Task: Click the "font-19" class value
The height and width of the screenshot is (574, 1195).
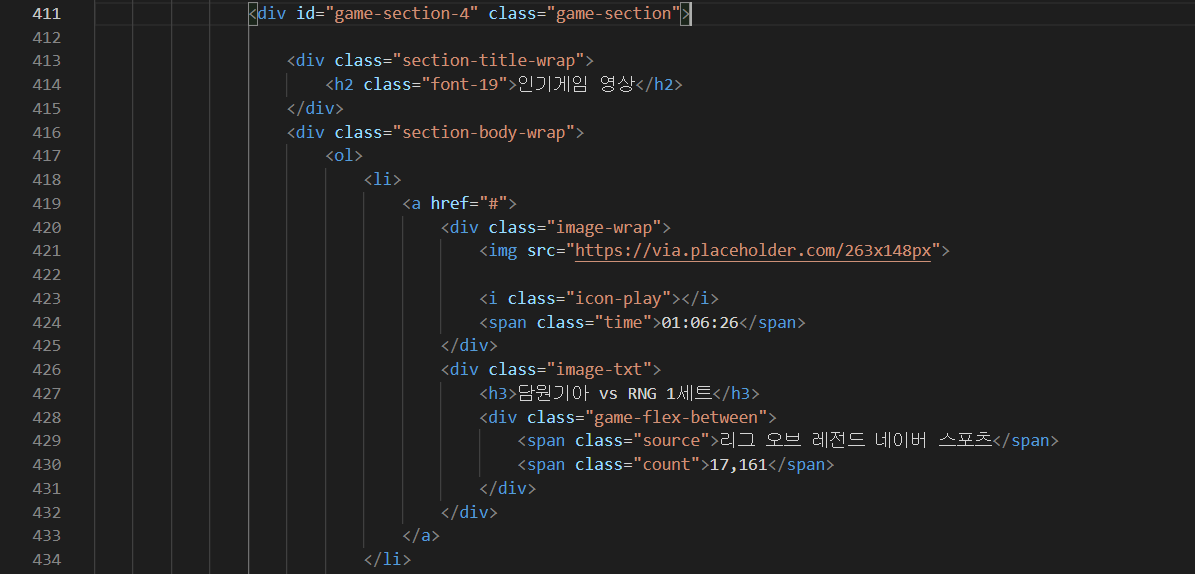Action: tap(465, 85)
